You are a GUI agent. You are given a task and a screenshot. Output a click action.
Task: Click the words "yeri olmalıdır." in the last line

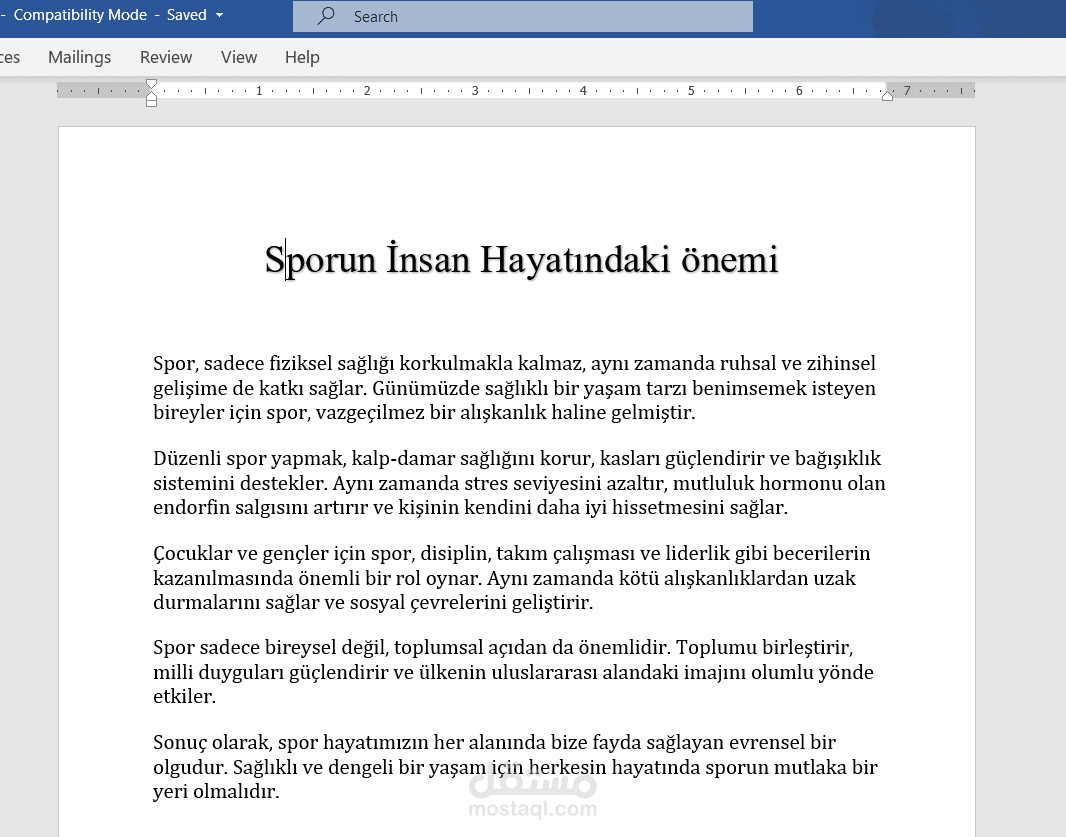(x=216, y=791)
